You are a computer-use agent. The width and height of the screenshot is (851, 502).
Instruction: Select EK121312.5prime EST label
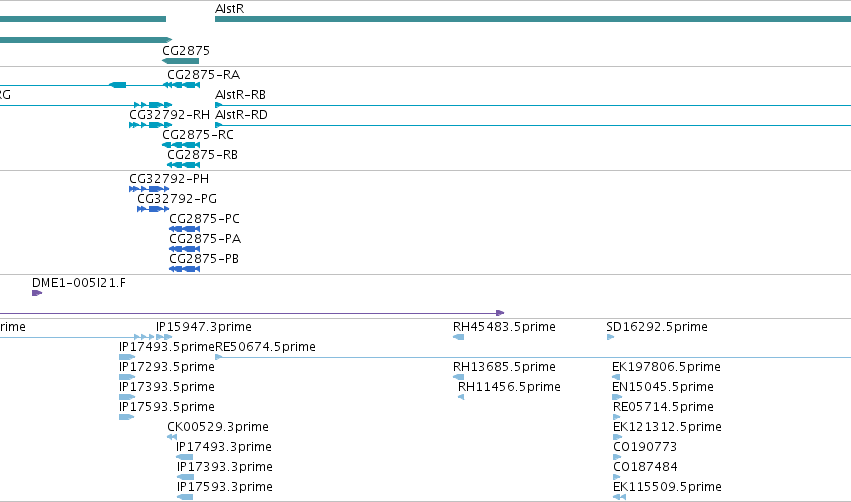667,428
